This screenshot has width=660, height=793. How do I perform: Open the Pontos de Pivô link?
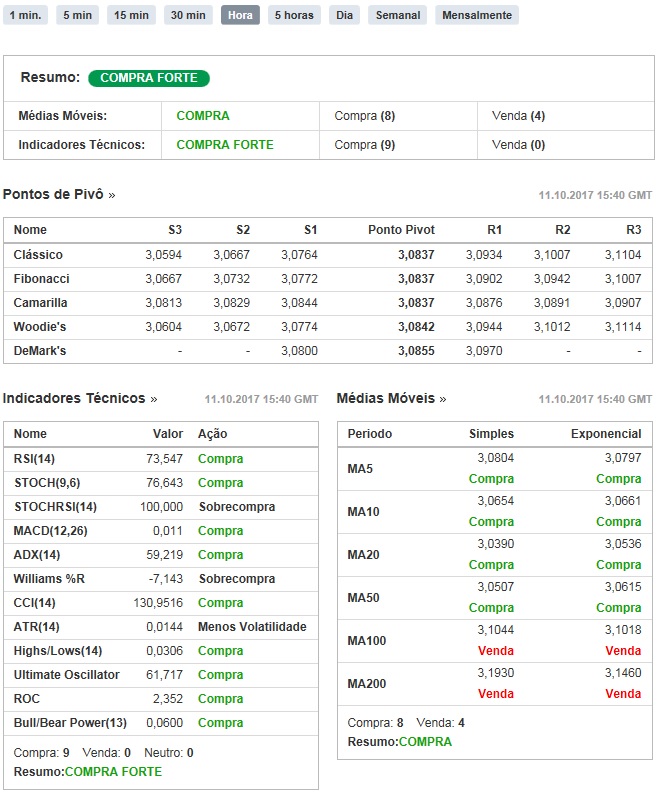pyautogui.click(x=59, y=194)
